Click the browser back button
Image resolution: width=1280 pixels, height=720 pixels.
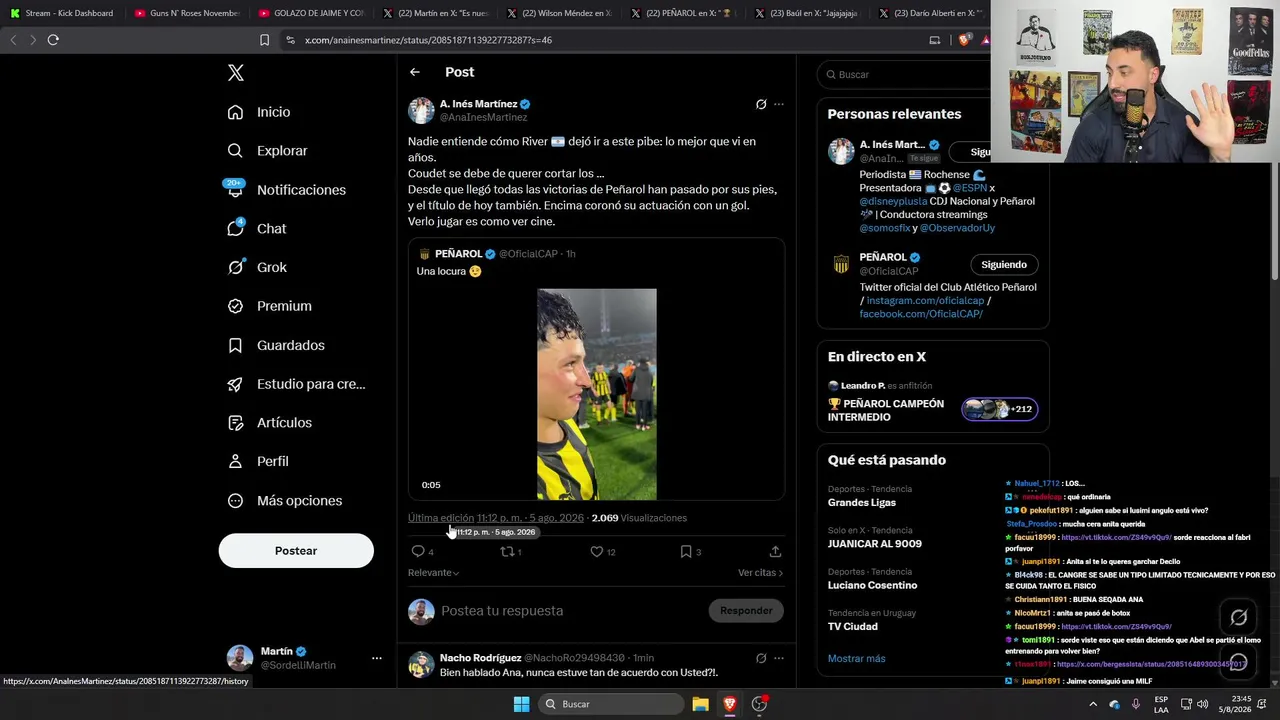tap(13, 40)
